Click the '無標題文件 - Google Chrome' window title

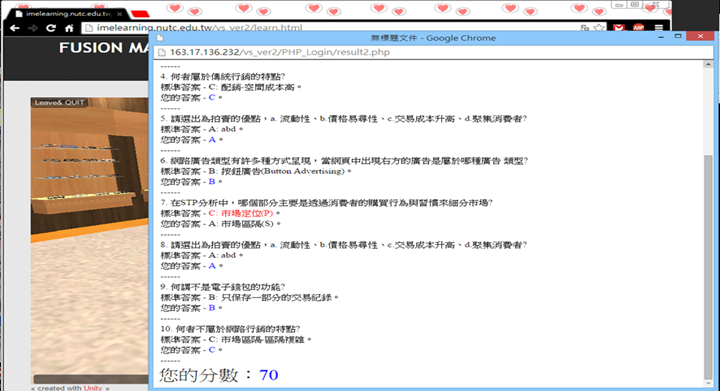433,38
